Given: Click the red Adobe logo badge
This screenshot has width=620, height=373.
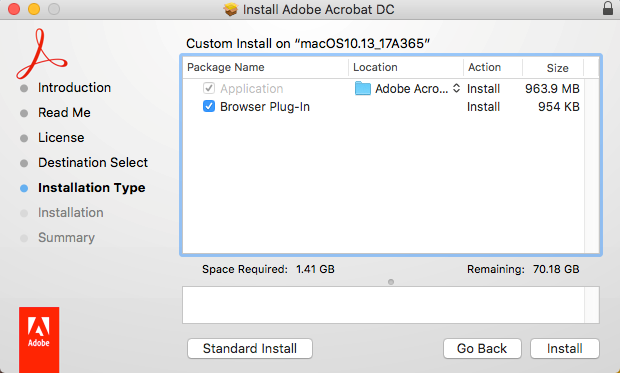Looking at the screenshot, I should pyautogui.click(x=39, y=339).
